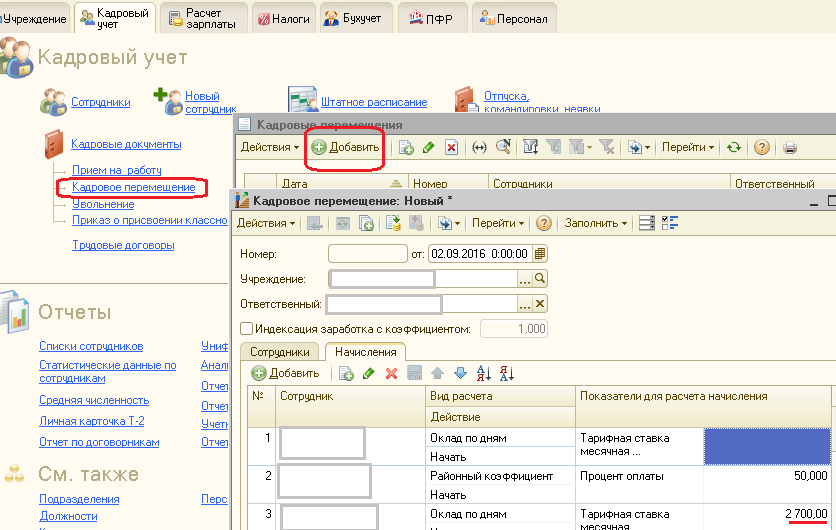The image size is (836, 530).
Task: Select the Процент оплаты value 50,000 cell
Action: click(767, 476)
